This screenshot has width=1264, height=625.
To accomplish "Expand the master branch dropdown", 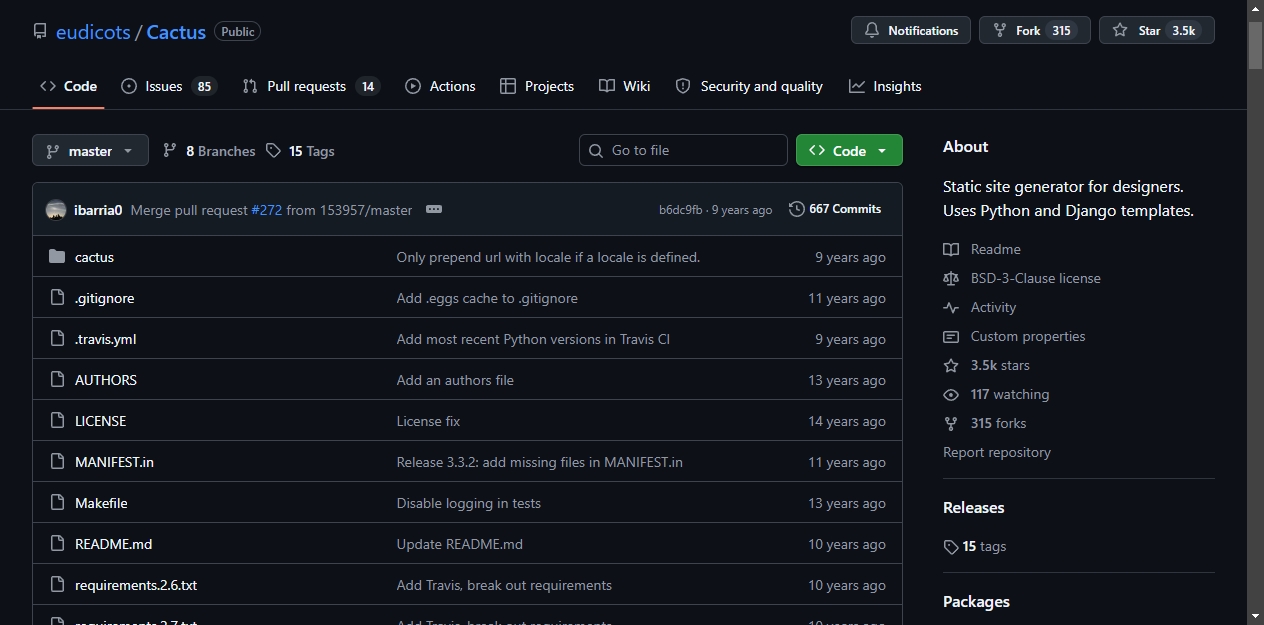I will click(90, 150).
